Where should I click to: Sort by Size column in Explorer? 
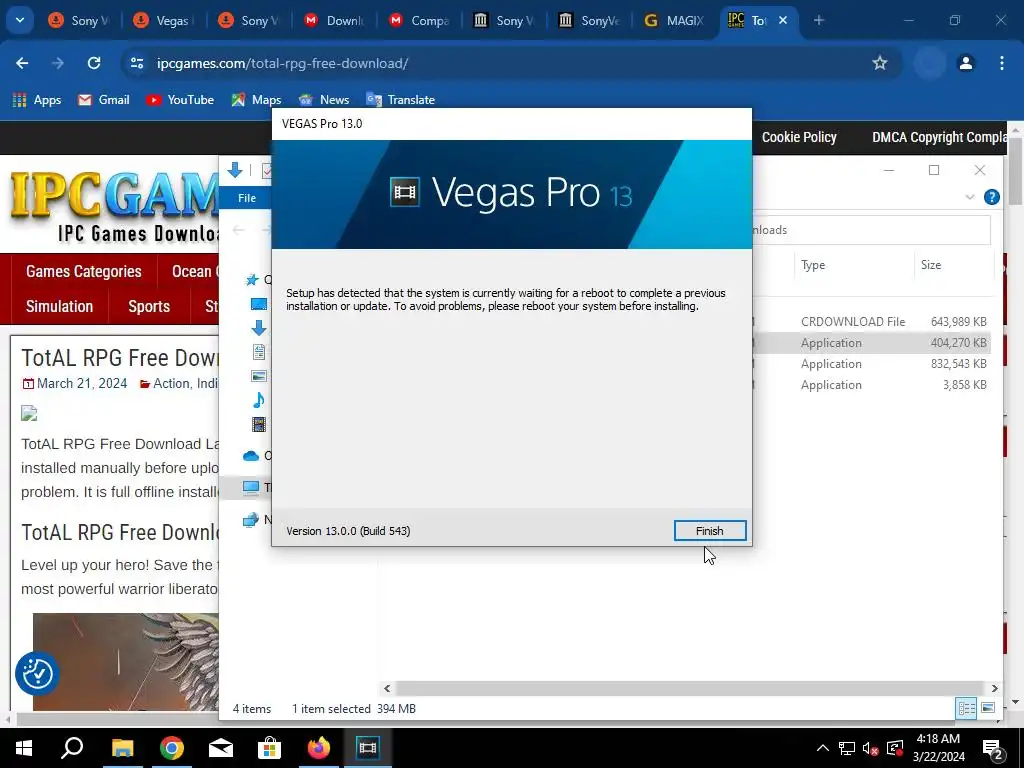(953, 264)
